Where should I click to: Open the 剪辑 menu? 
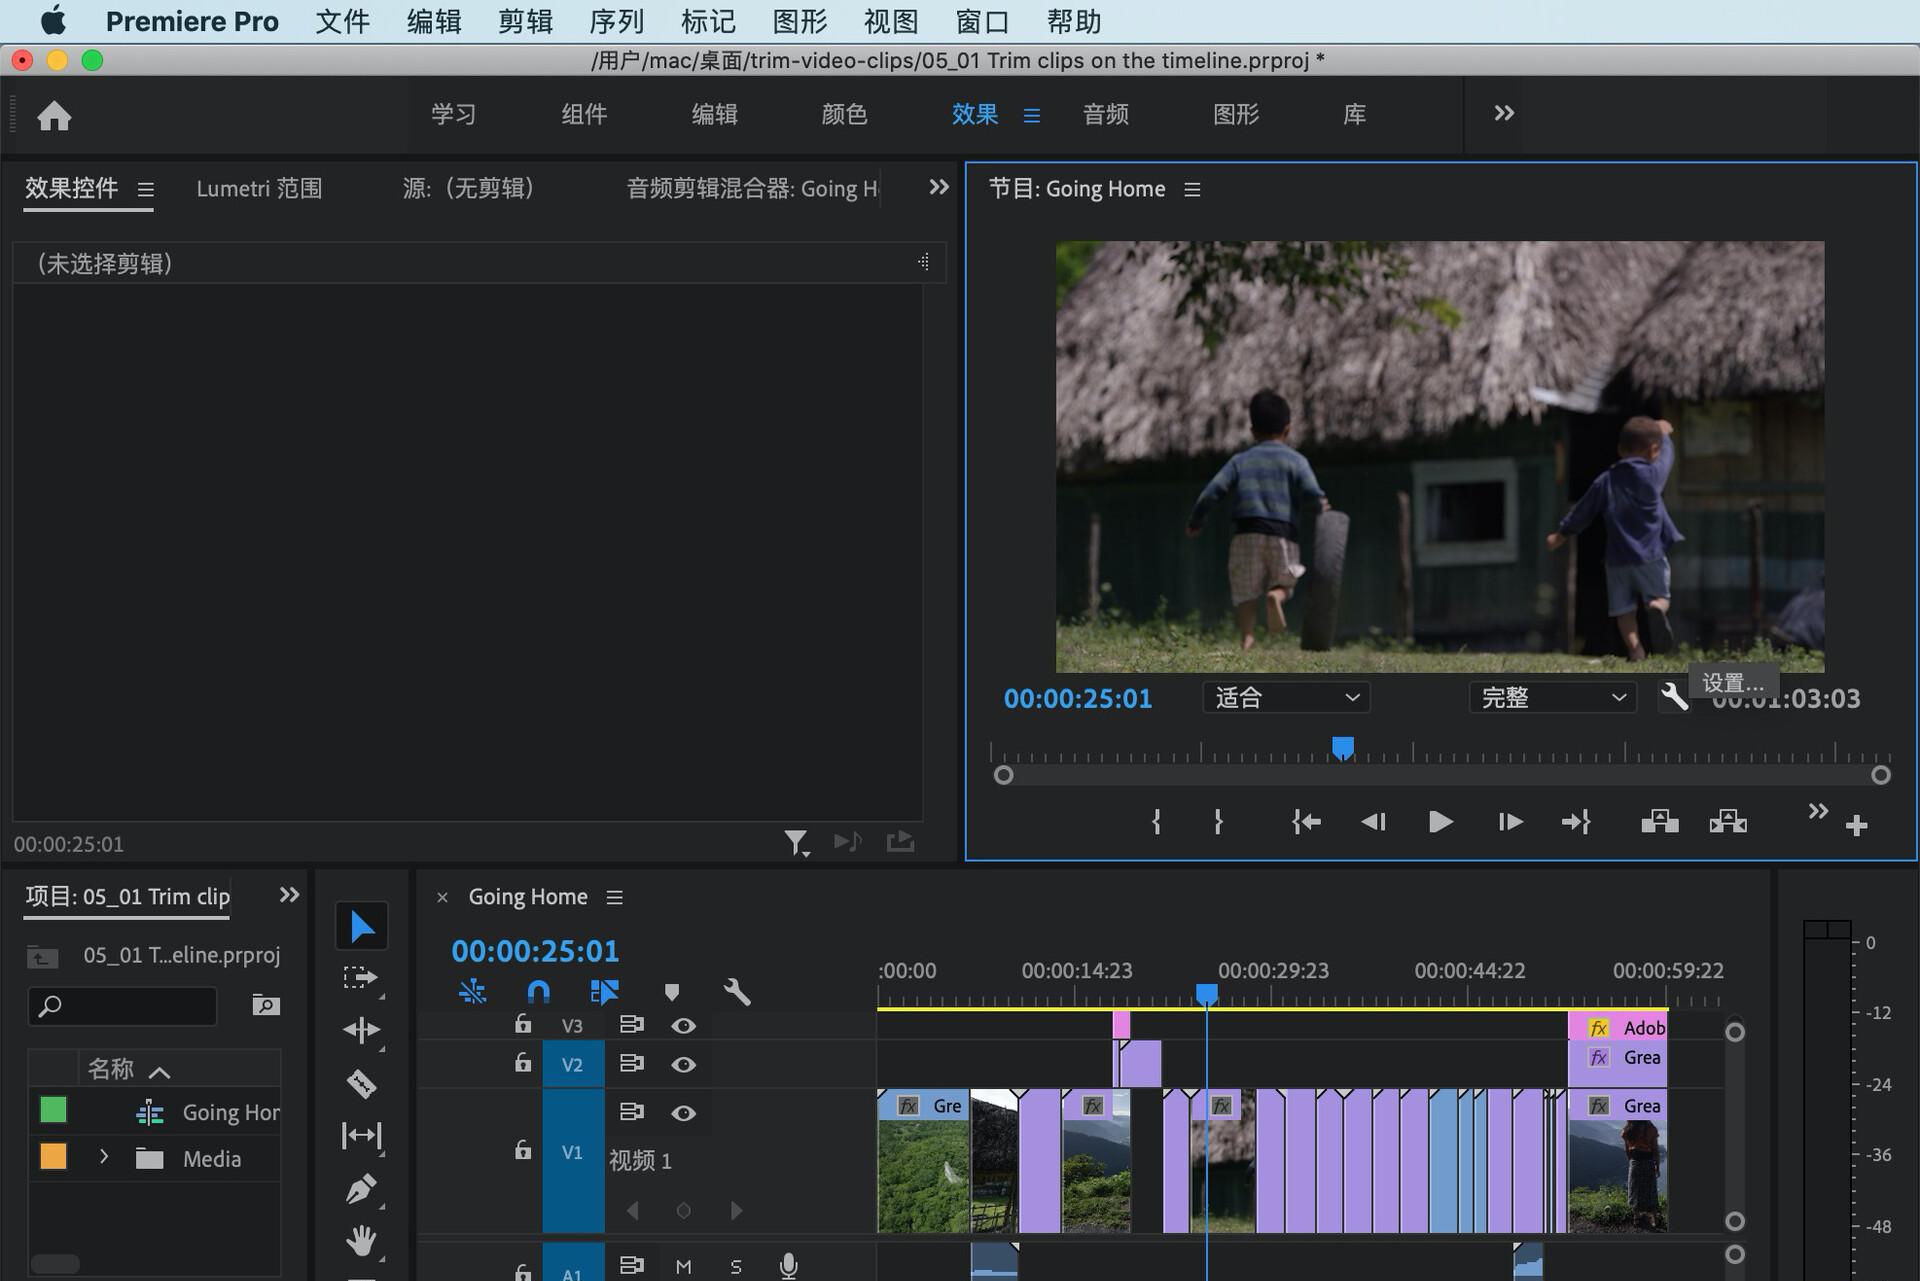(x=525, y=21)
